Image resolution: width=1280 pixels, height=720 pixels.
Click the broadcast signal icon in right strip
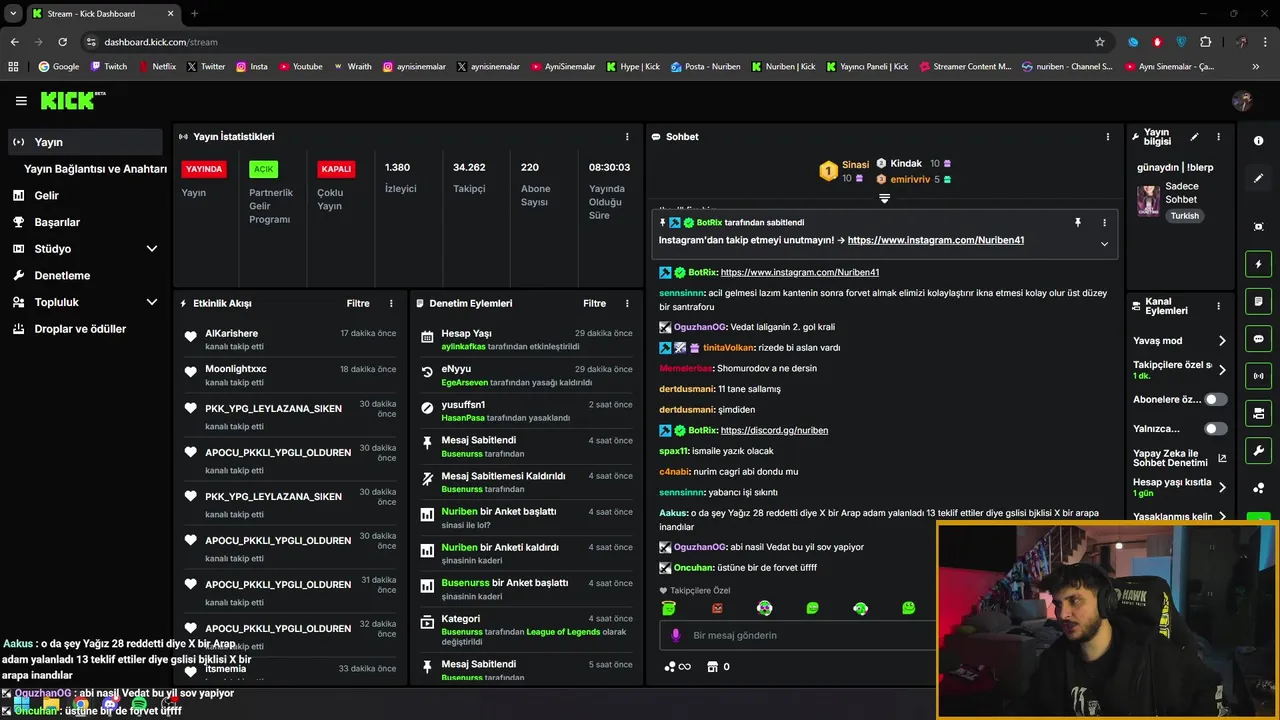pyautogui.click(x=1258, y=376)
